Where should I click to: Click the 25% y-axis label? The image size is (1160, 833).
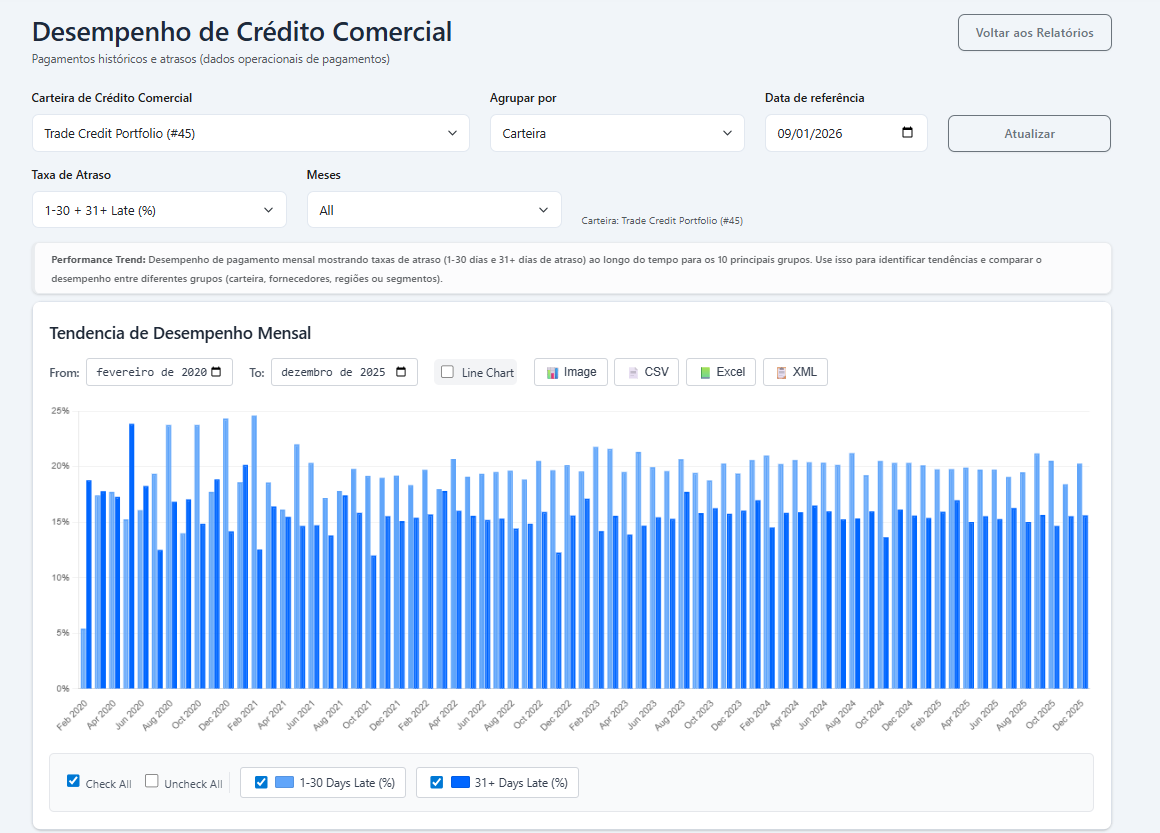pos(60,411)
